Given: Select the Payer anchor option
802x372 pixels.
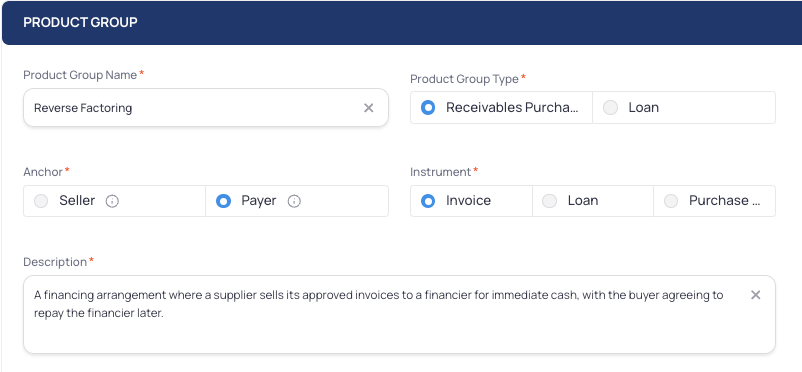Looking at the screenshot, I should 297,201.
